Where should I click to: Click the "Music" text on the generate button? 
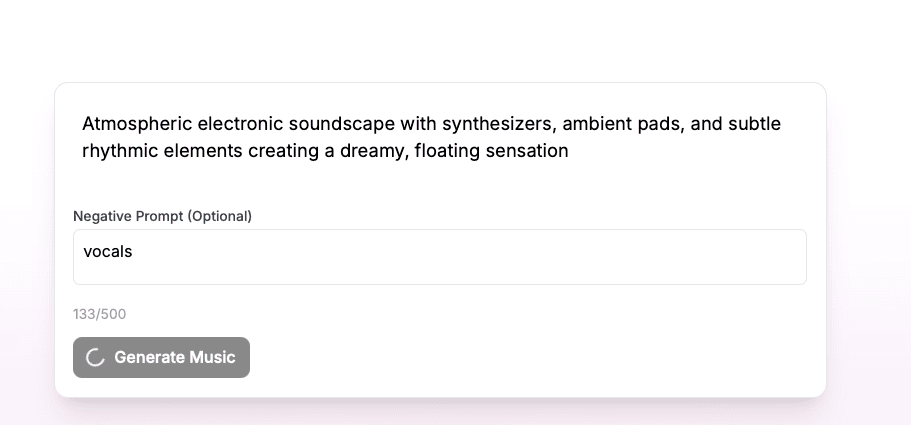pyautogui.click(x=212, y=357)
